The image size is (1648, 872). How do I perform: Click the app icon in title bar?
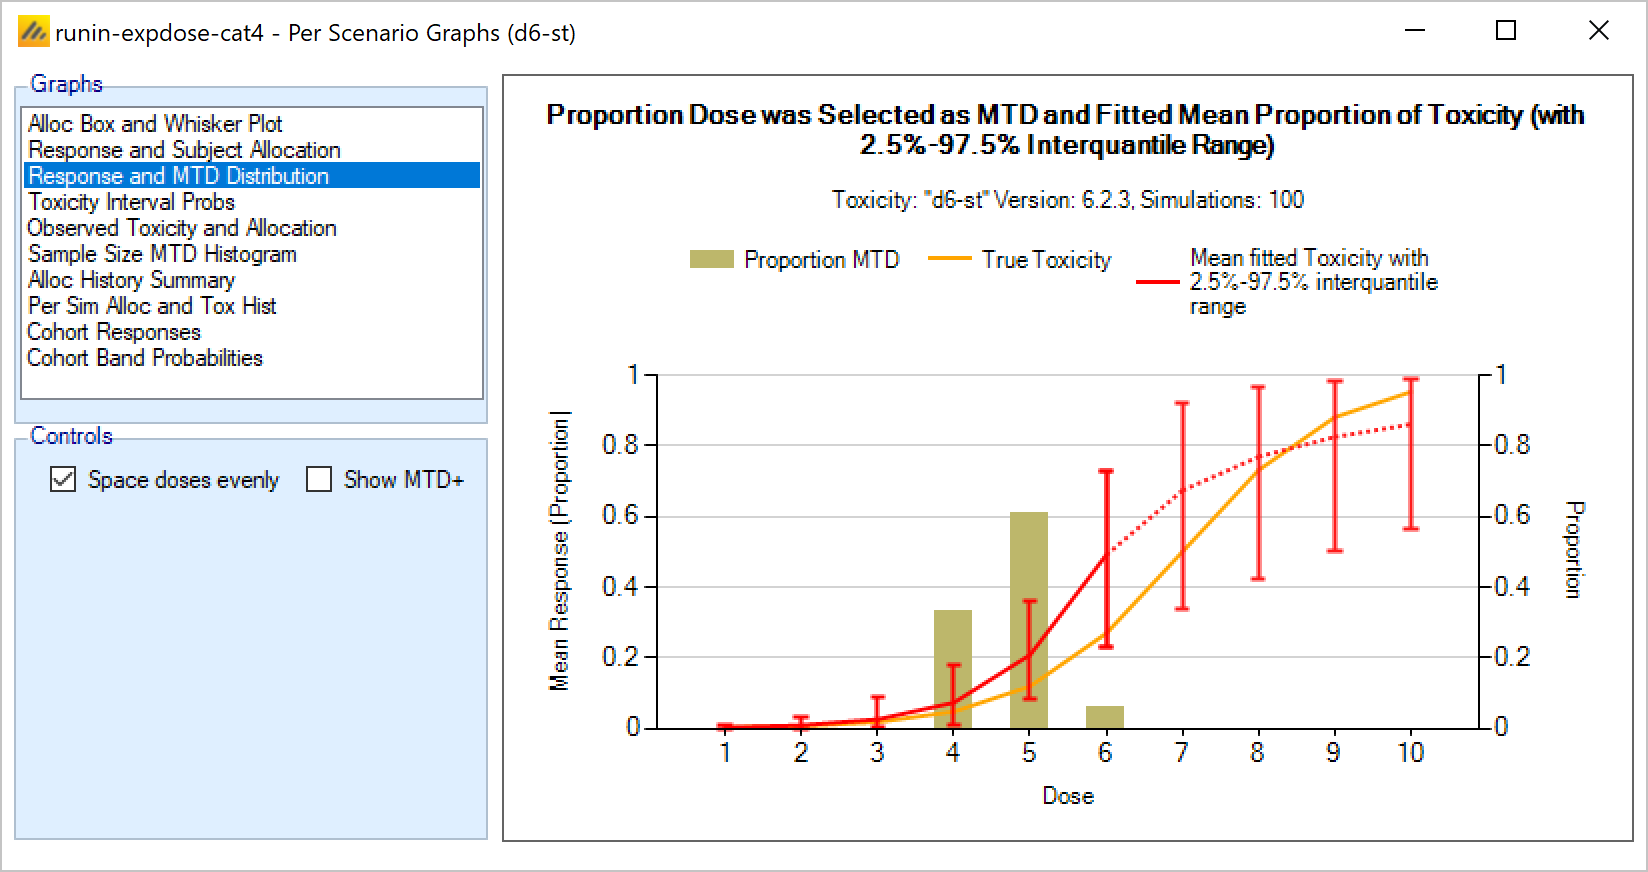click(x=33, y=32)
